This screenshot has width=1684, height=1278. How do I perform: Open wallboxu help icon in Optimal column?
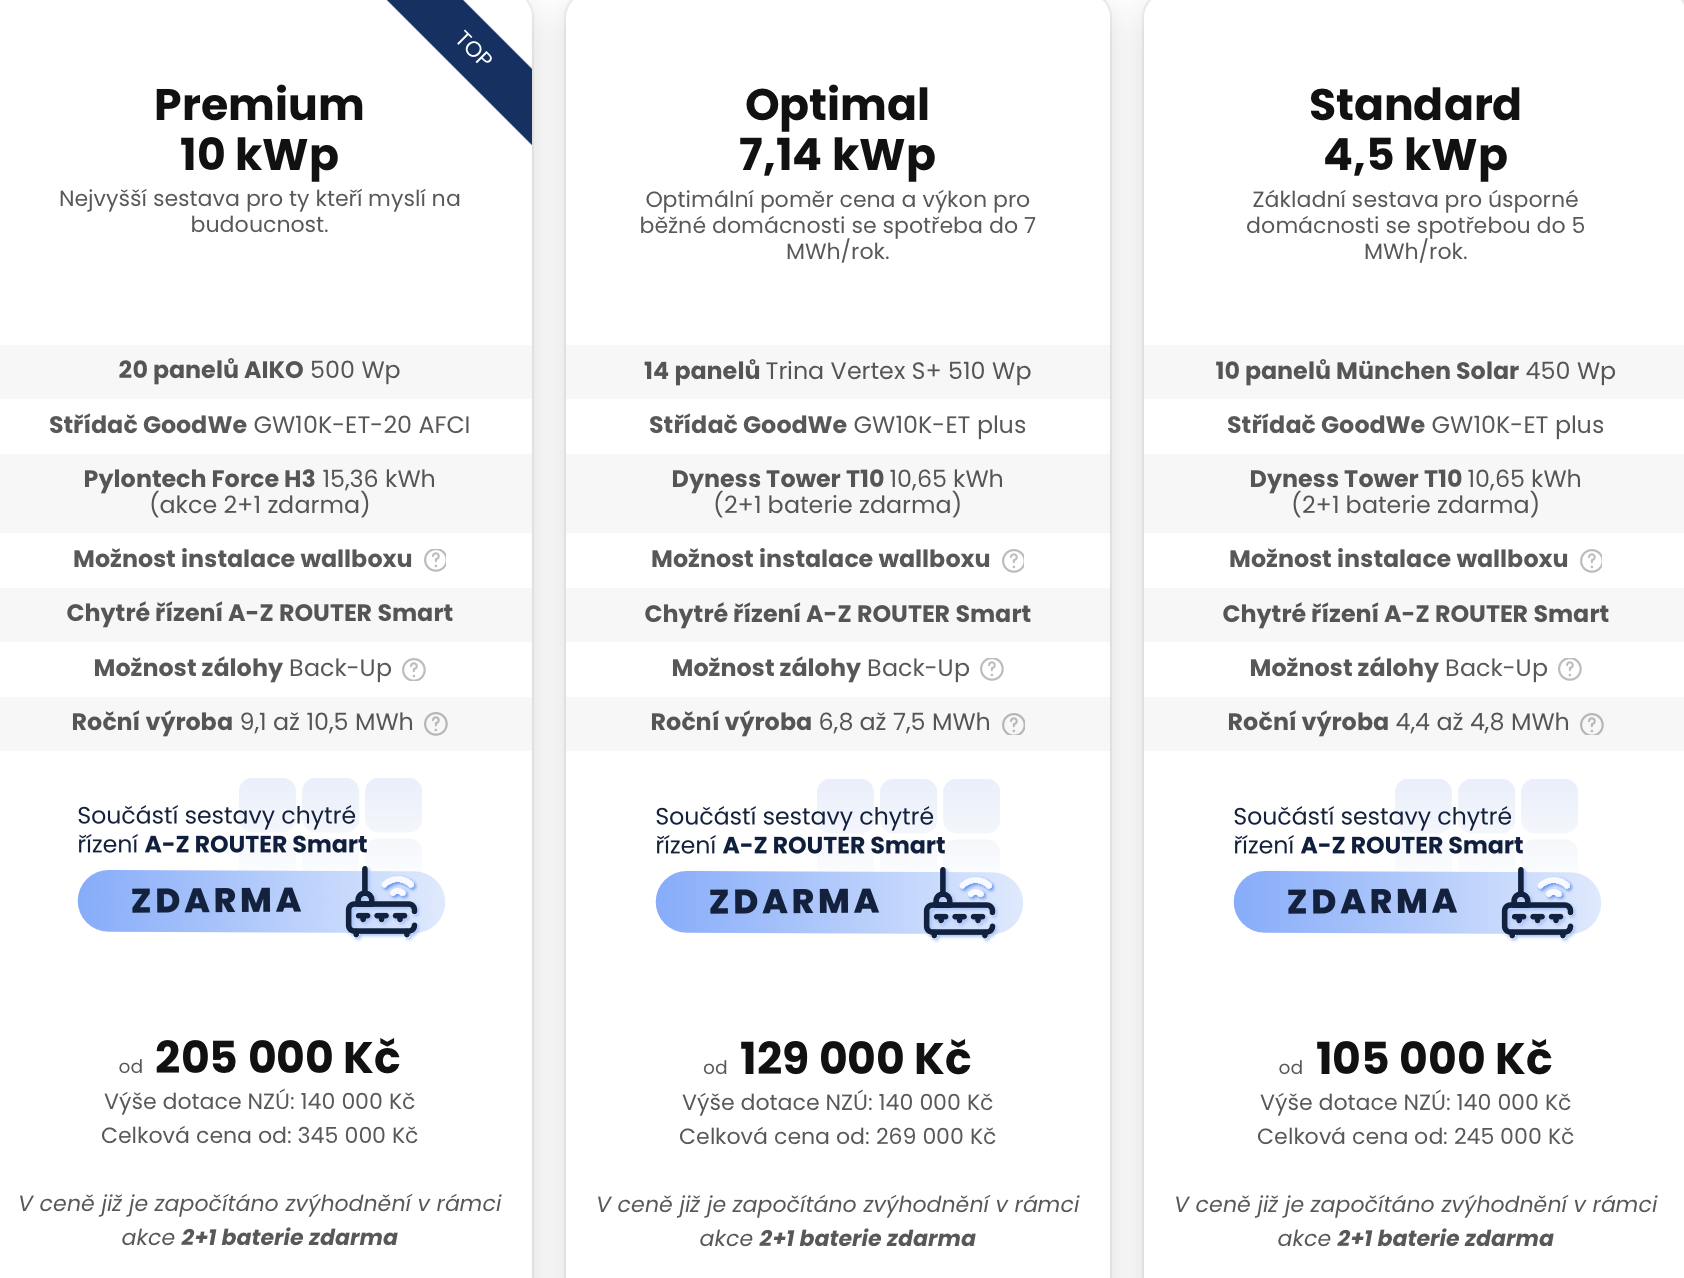(1013, 561)
